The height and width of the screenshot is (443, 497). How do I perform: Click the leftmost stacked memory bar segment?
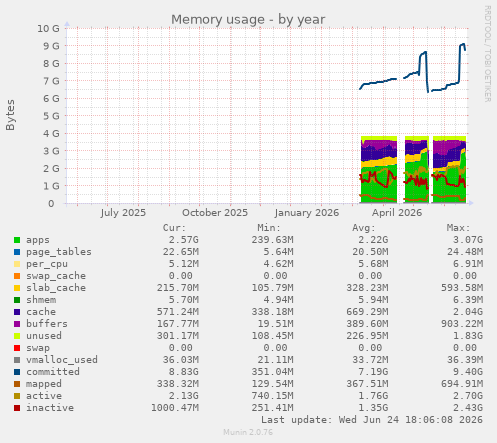[x=379, y=169]
